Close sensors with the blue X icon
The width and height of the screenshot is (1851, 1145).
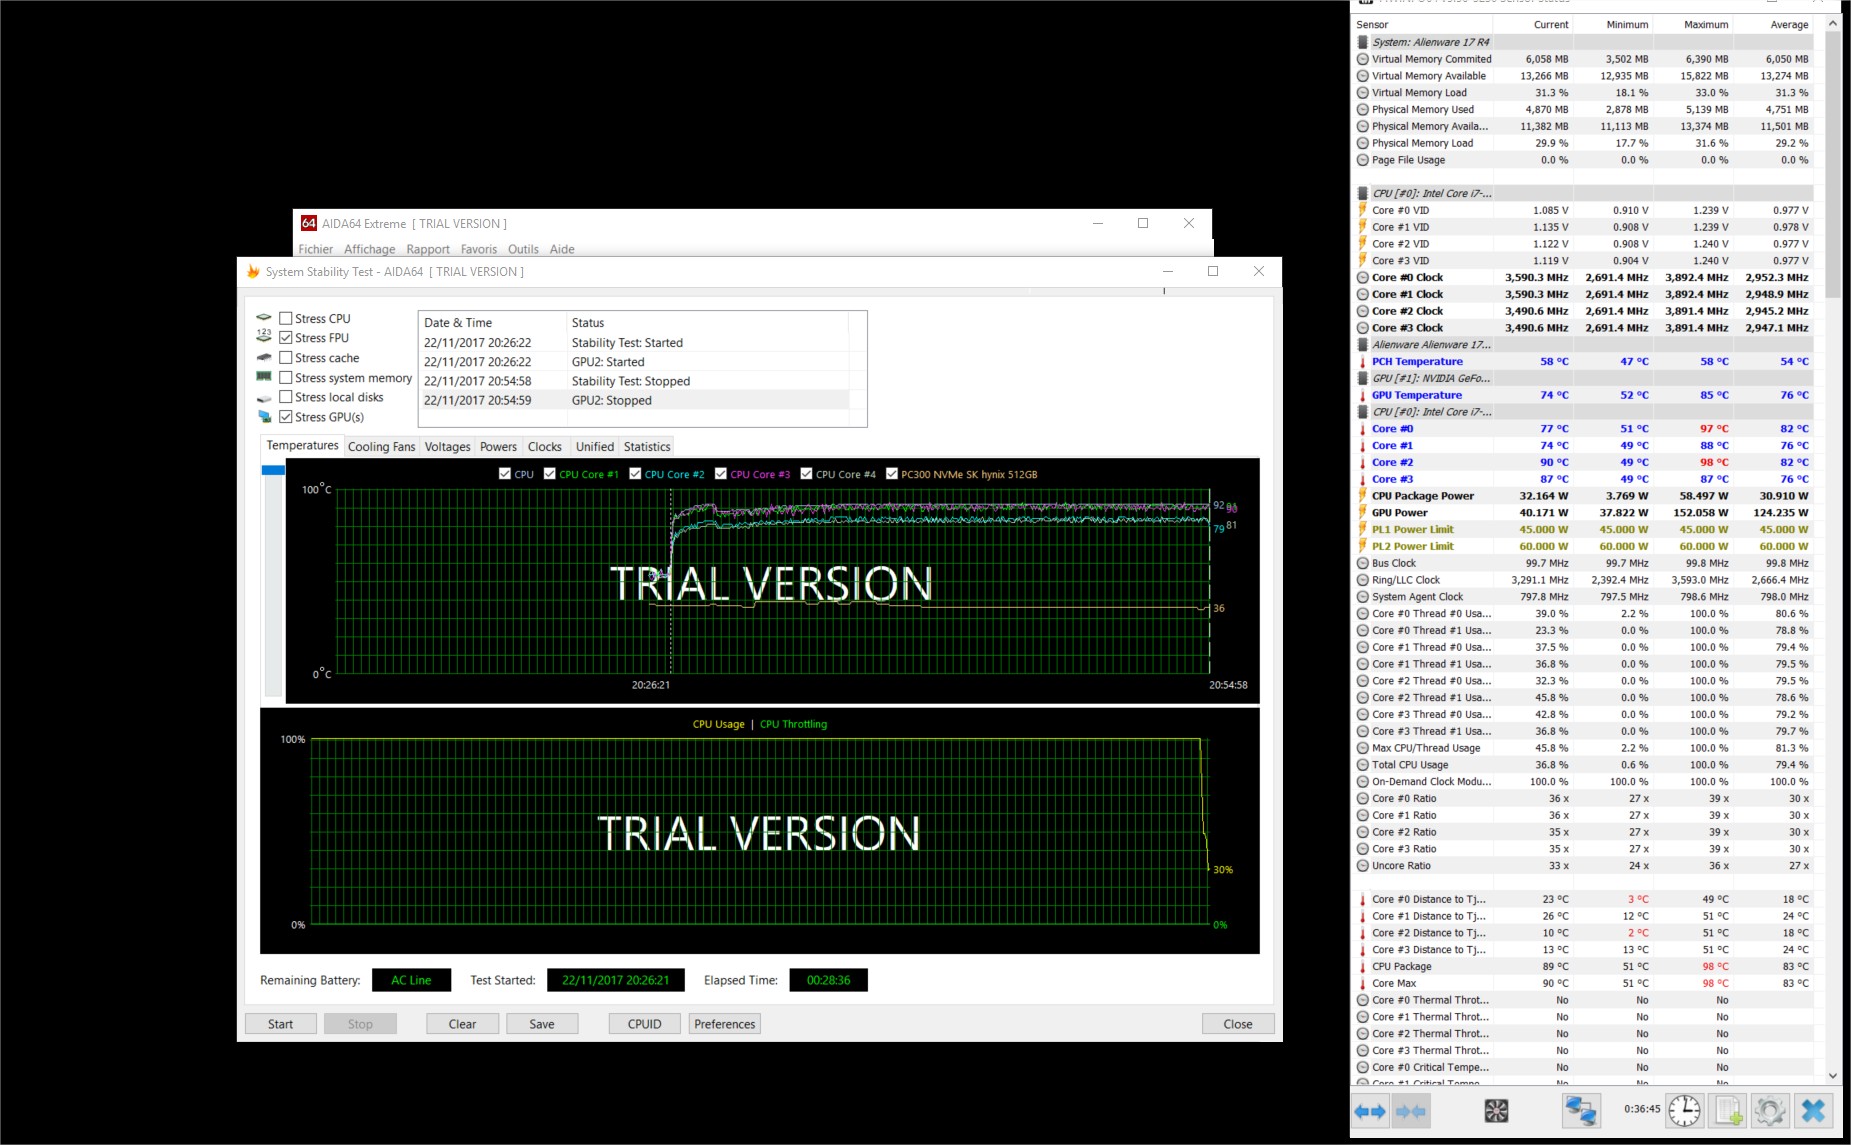pyautogui.click(x=1813, y=1110)
